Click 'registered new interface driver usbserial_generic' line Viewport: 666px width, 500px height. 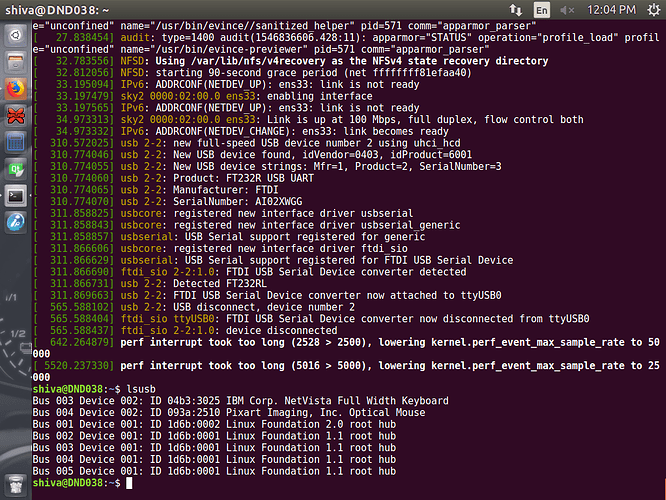click(x=246, y=225)
